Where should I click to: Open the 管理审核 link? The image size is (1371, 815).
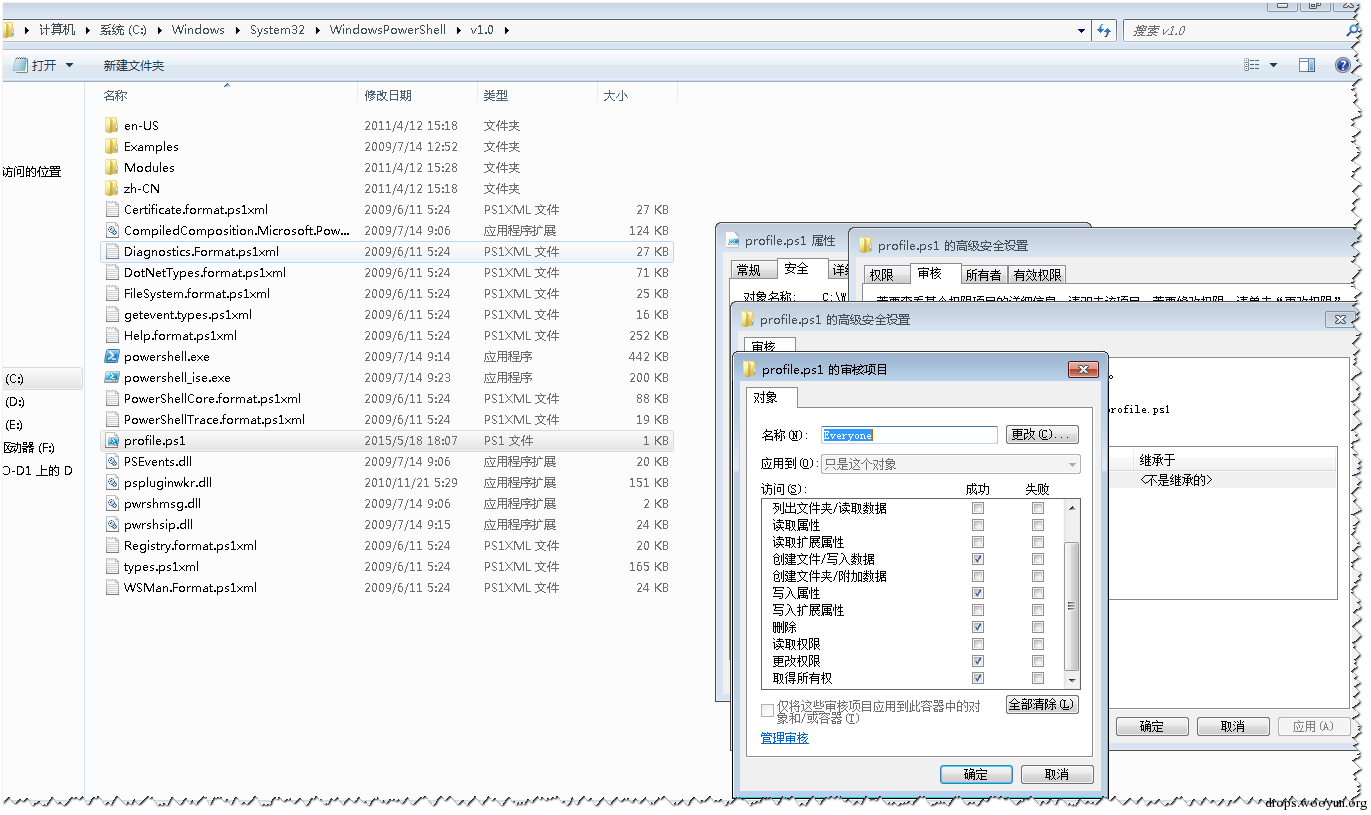coord(785,738)
